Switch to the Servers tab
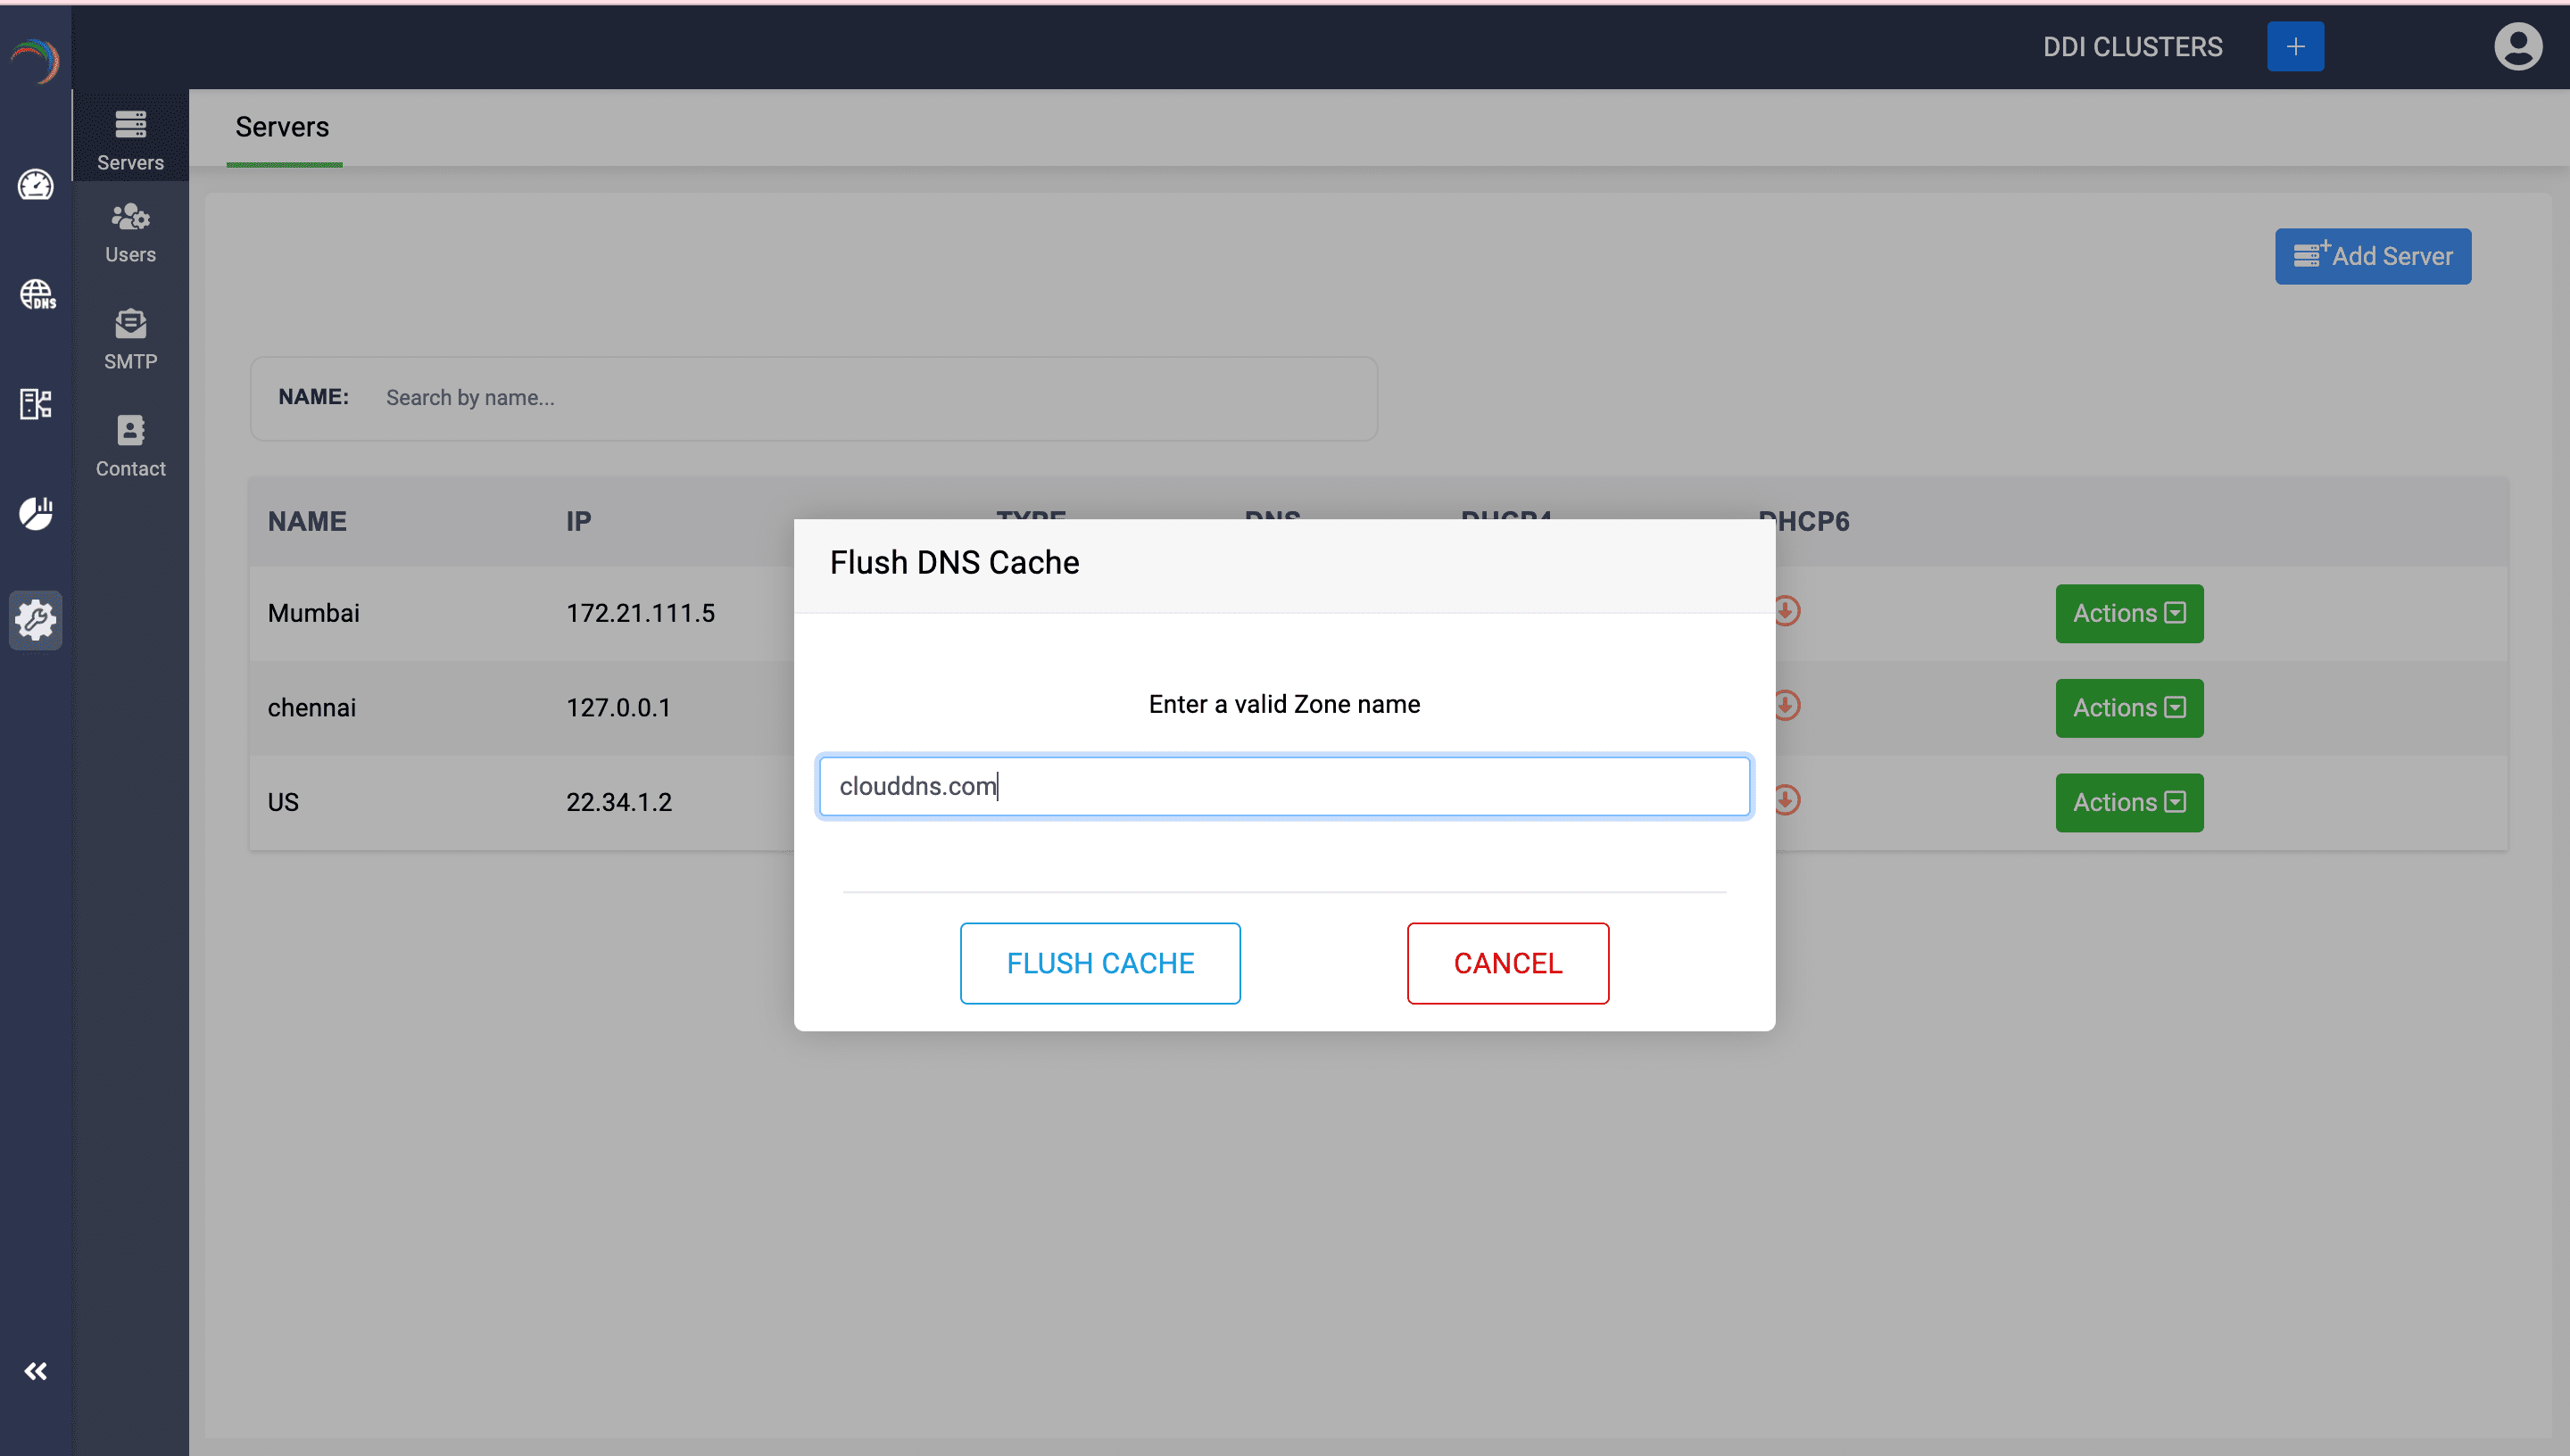Viewport: 2570px width, 1456px height. pos(282,127)
